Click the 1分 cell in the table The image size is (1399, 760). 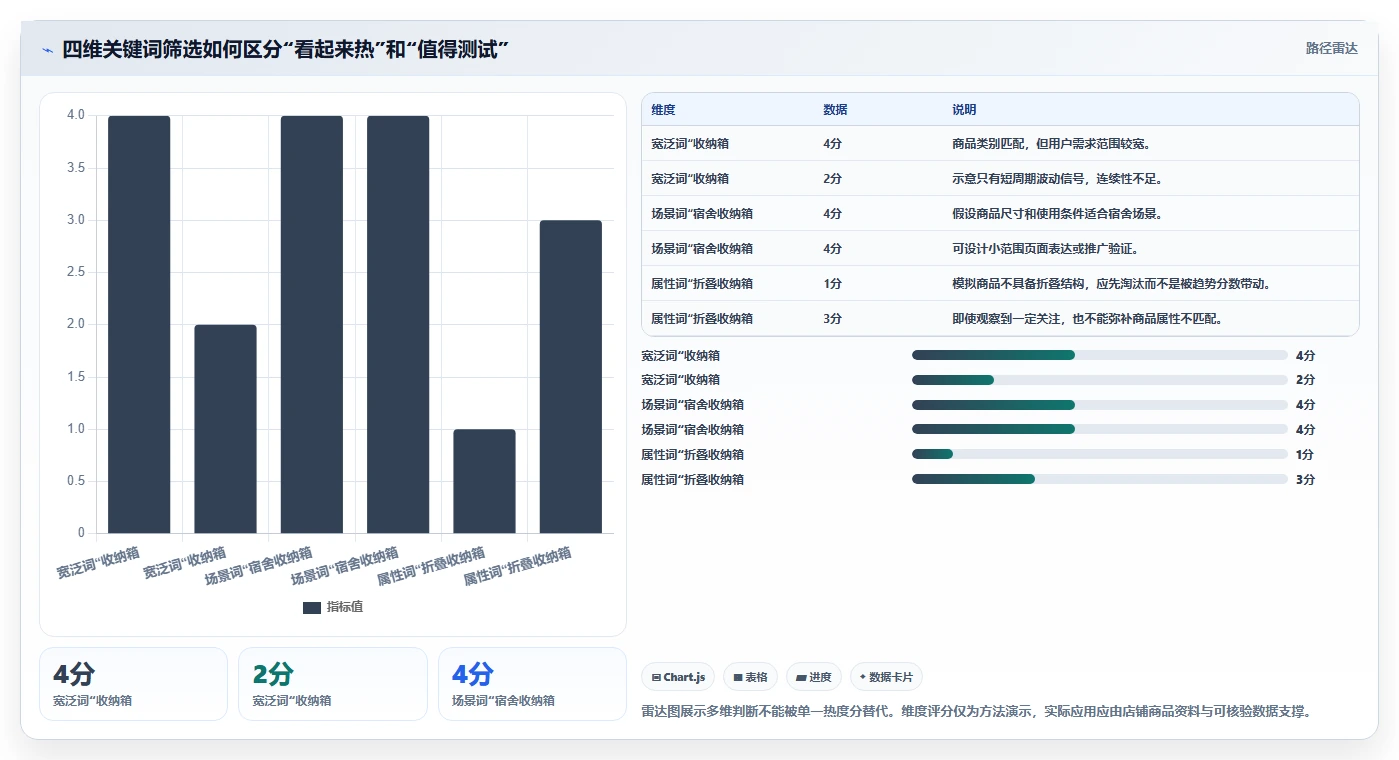click(x=832, y=284)
